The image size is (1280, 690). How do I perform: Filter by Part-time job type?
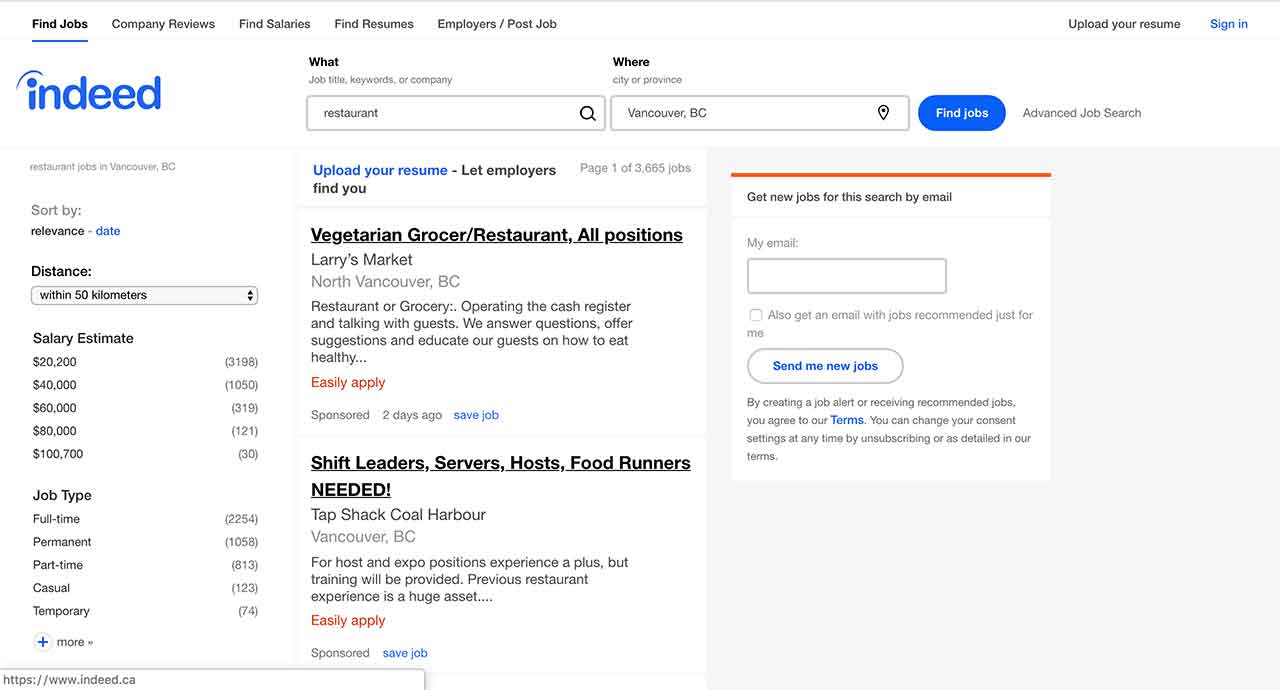click(x=58, y=565)
